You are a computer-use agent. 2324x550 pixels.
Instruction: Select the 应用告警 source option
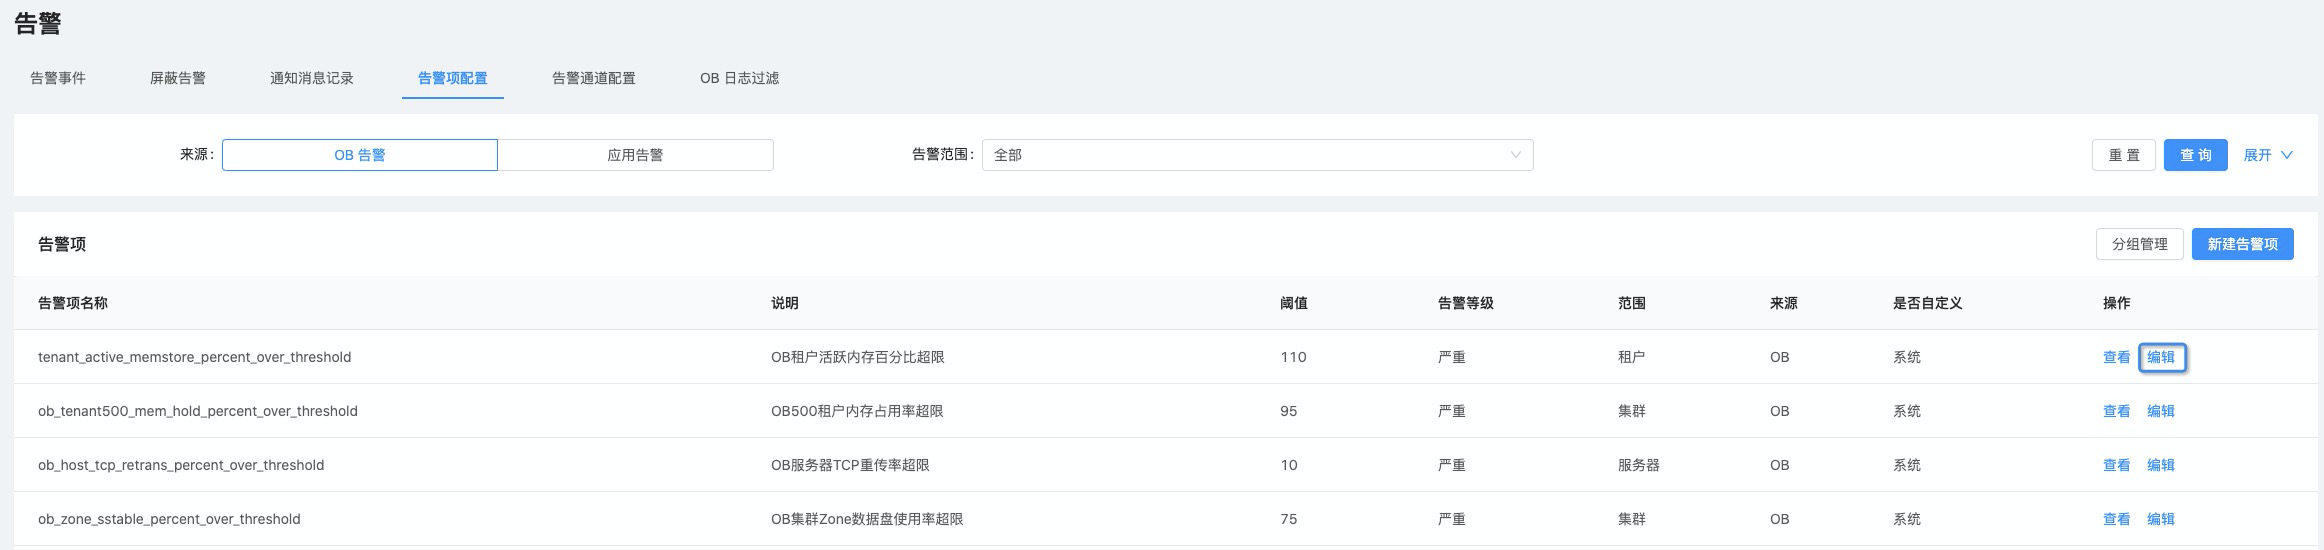635,155
